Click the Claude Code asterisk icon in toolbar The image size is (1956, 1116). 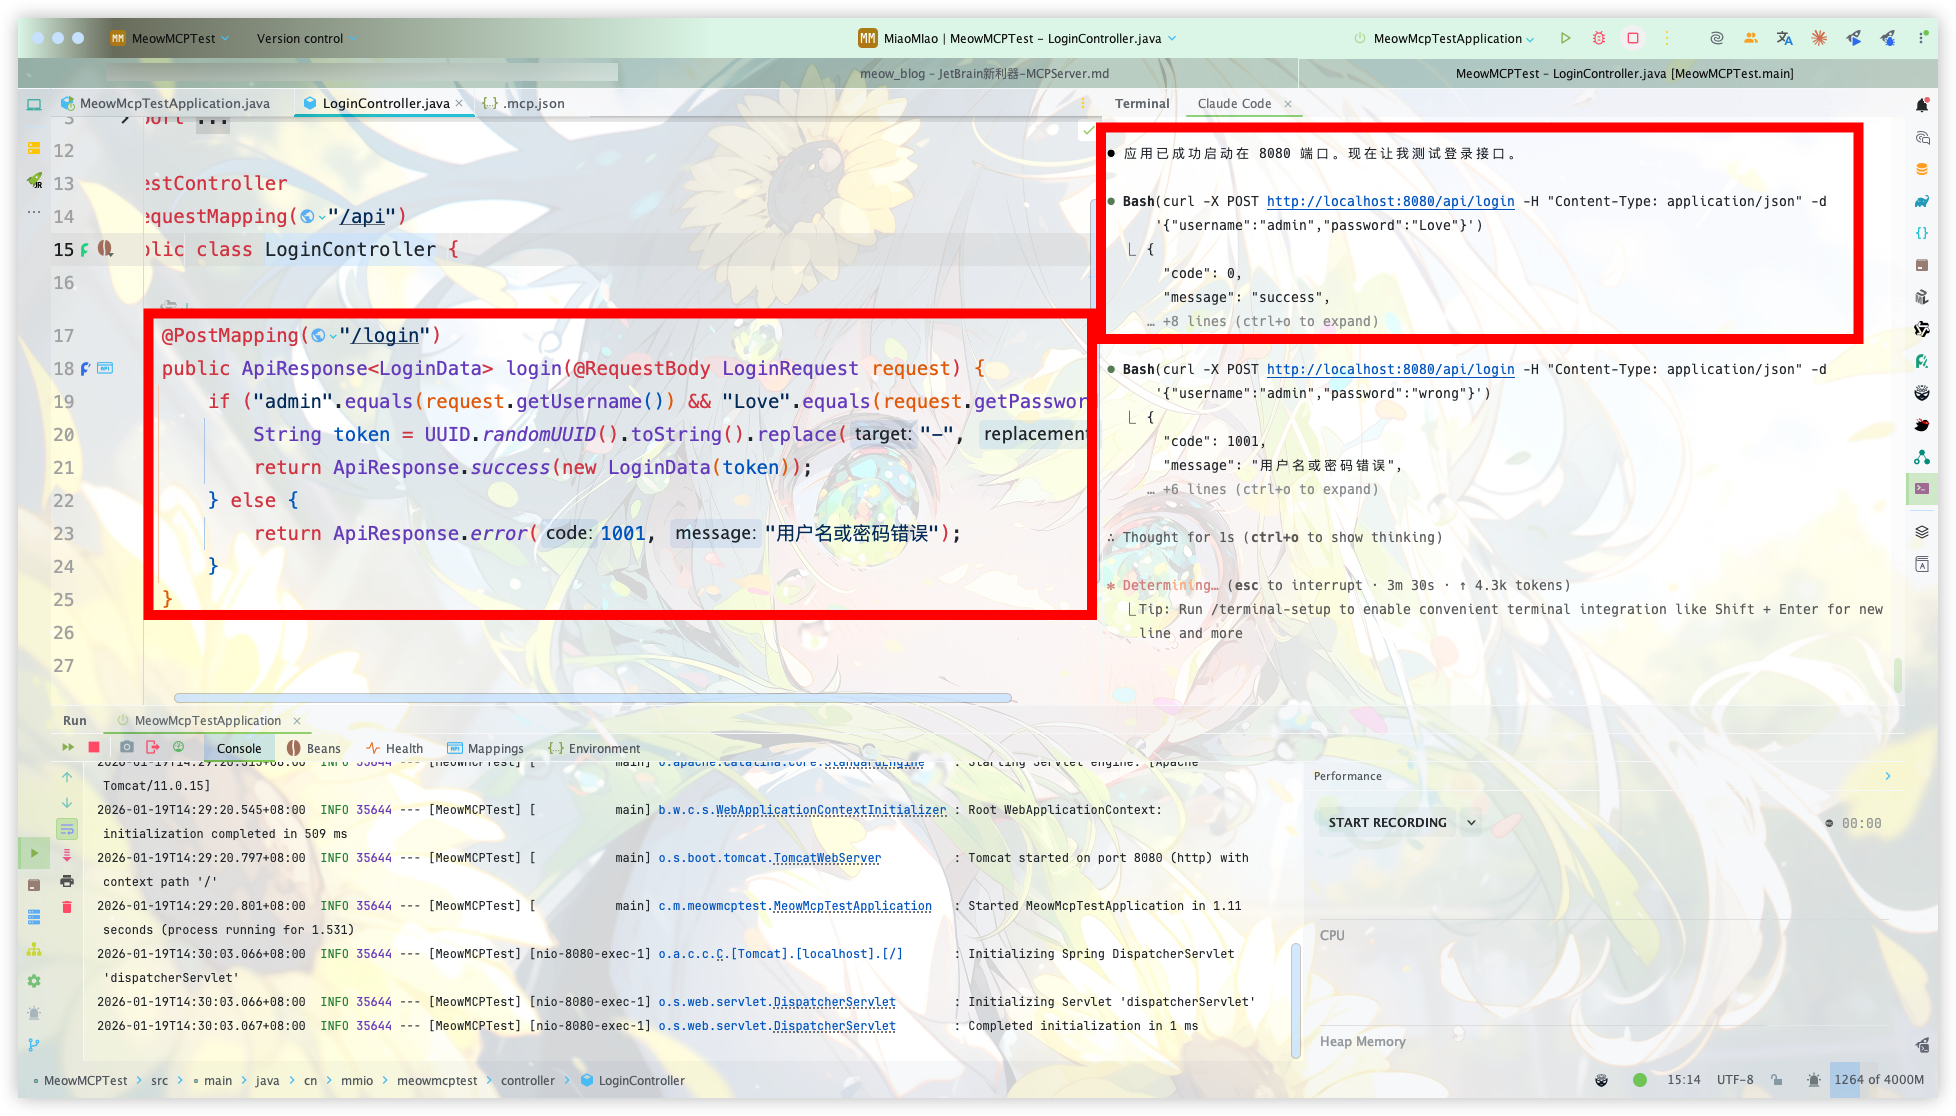tap(1819, 38)
